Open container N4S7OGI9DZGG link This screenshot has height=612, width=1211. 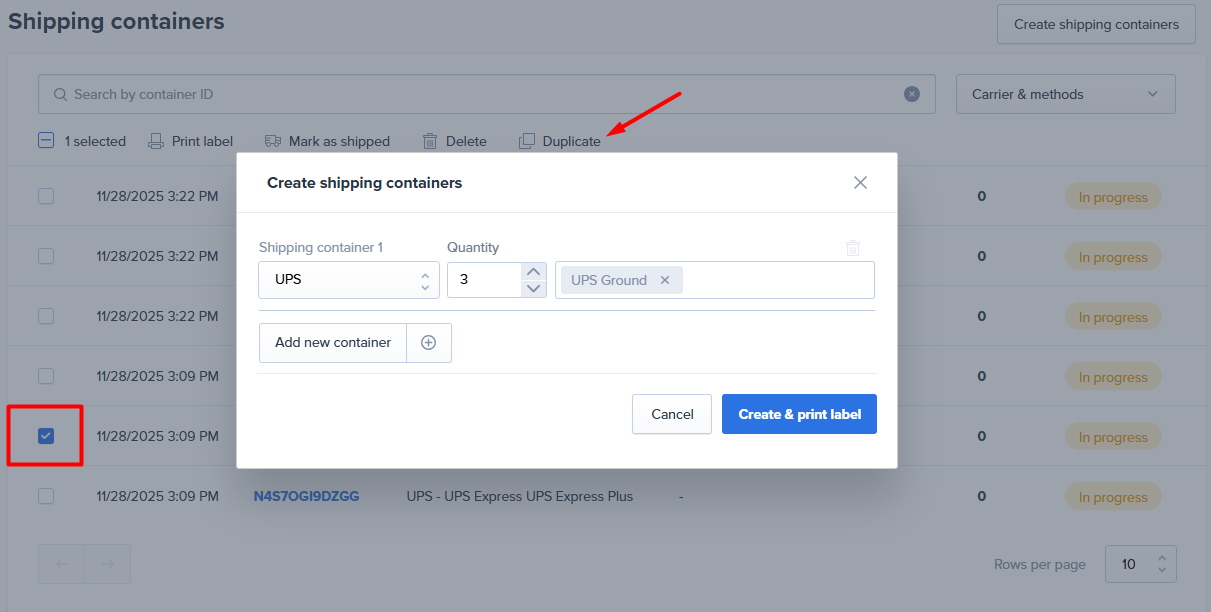coord(306,496)
